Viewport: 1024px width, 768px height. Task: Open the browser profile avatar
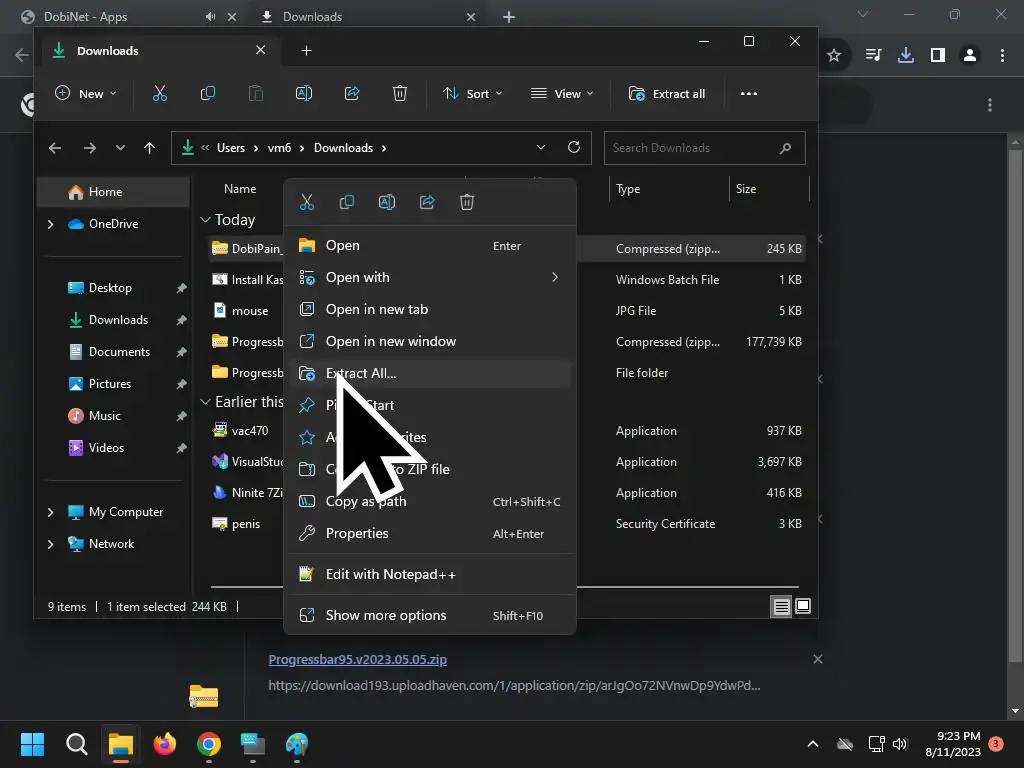coord(970,56)
